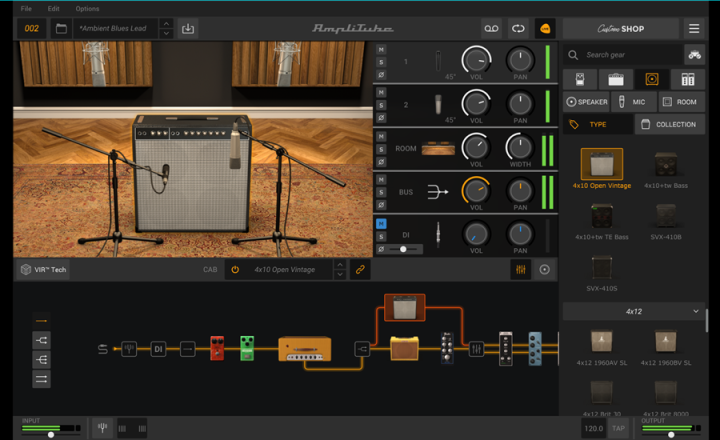Click the tuner block in signal chain
The width and height of the screenshot is (720, 440).
point(129,349)
